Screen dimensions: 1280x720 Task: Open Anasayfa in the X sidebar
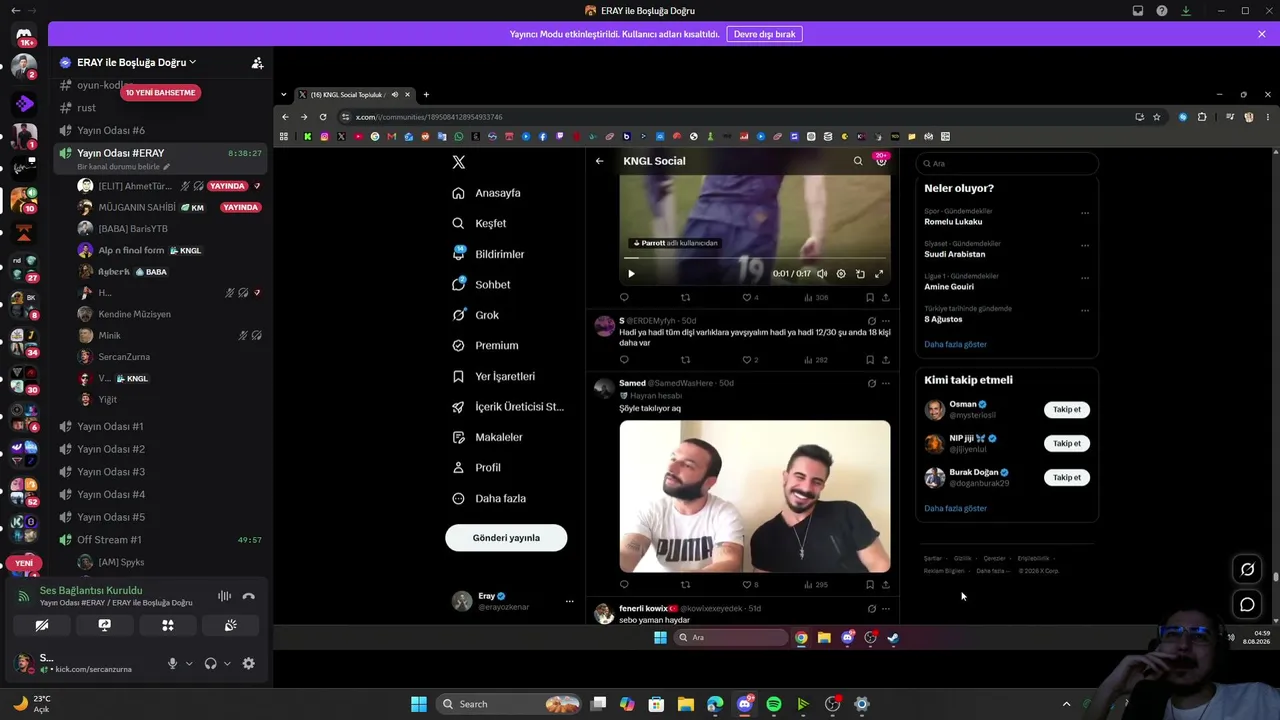tap(486, 193)
